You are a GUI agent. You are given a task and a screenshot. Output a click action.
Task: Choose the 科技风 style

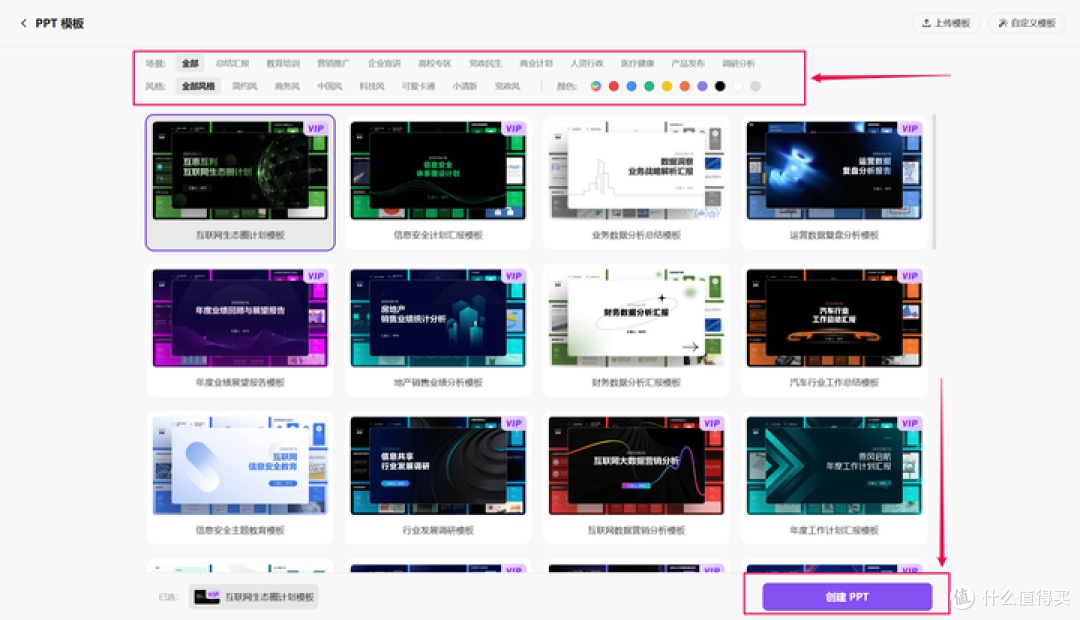372,86
